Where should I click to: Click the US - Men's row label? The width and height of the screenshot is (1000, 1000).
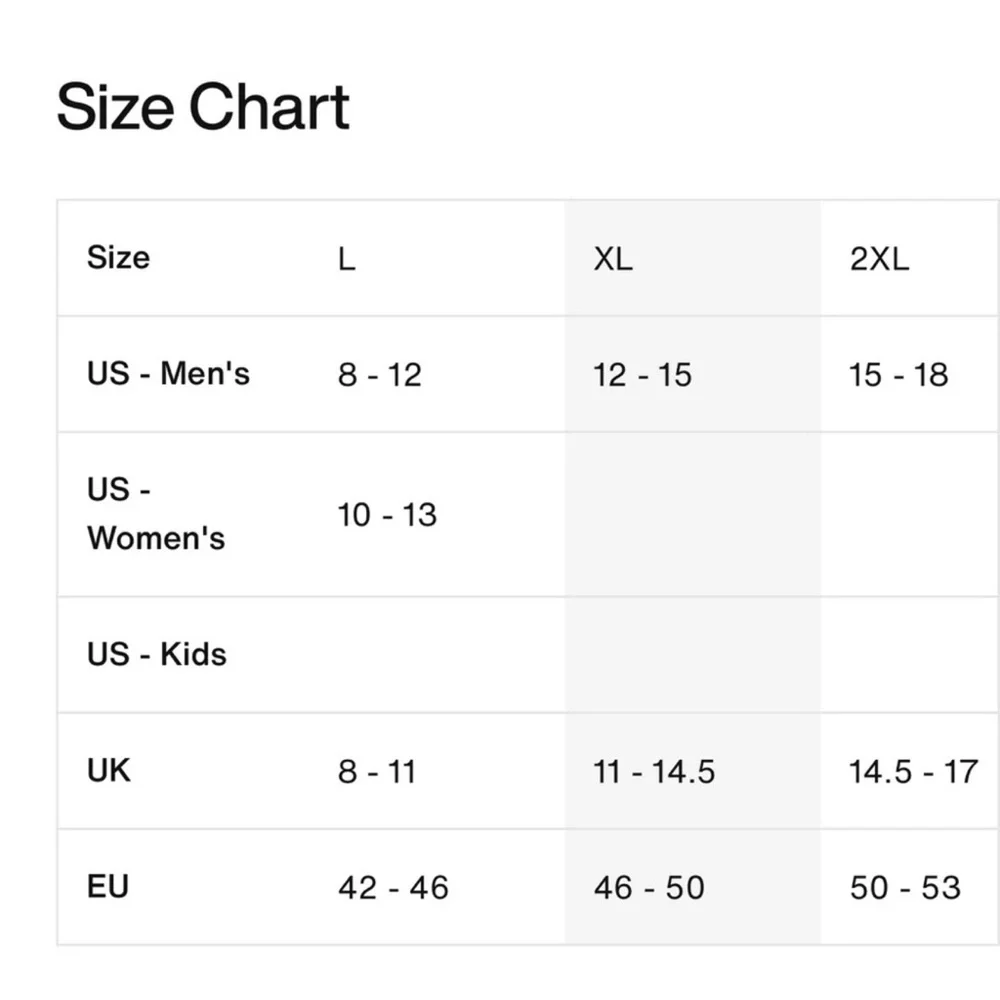168,374
